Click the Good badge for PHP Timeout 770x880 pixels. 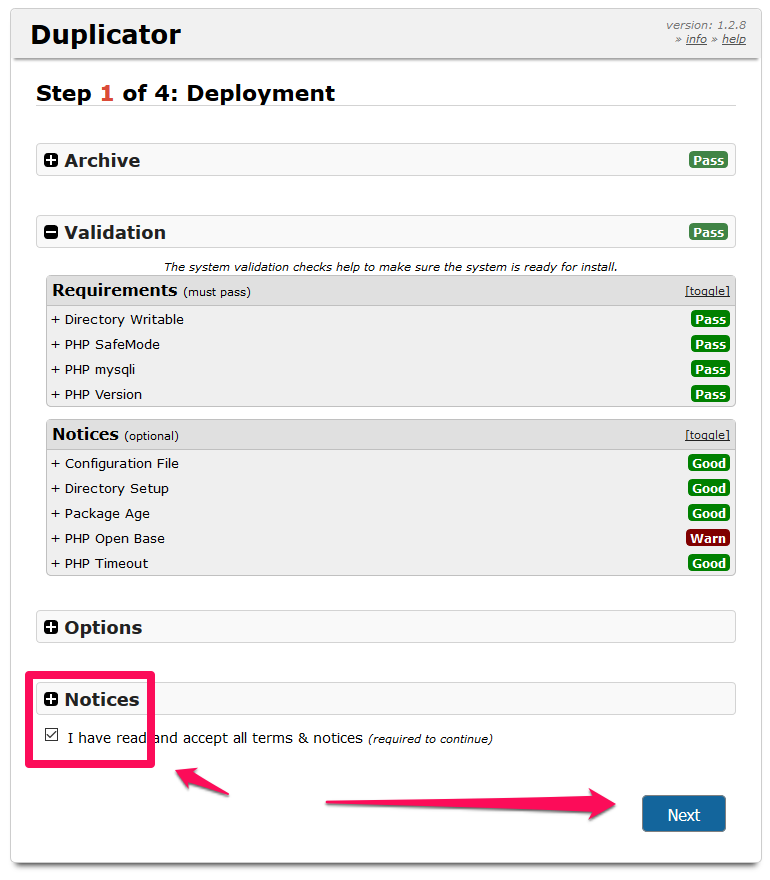pyautogui.click(x=709, y=563)
